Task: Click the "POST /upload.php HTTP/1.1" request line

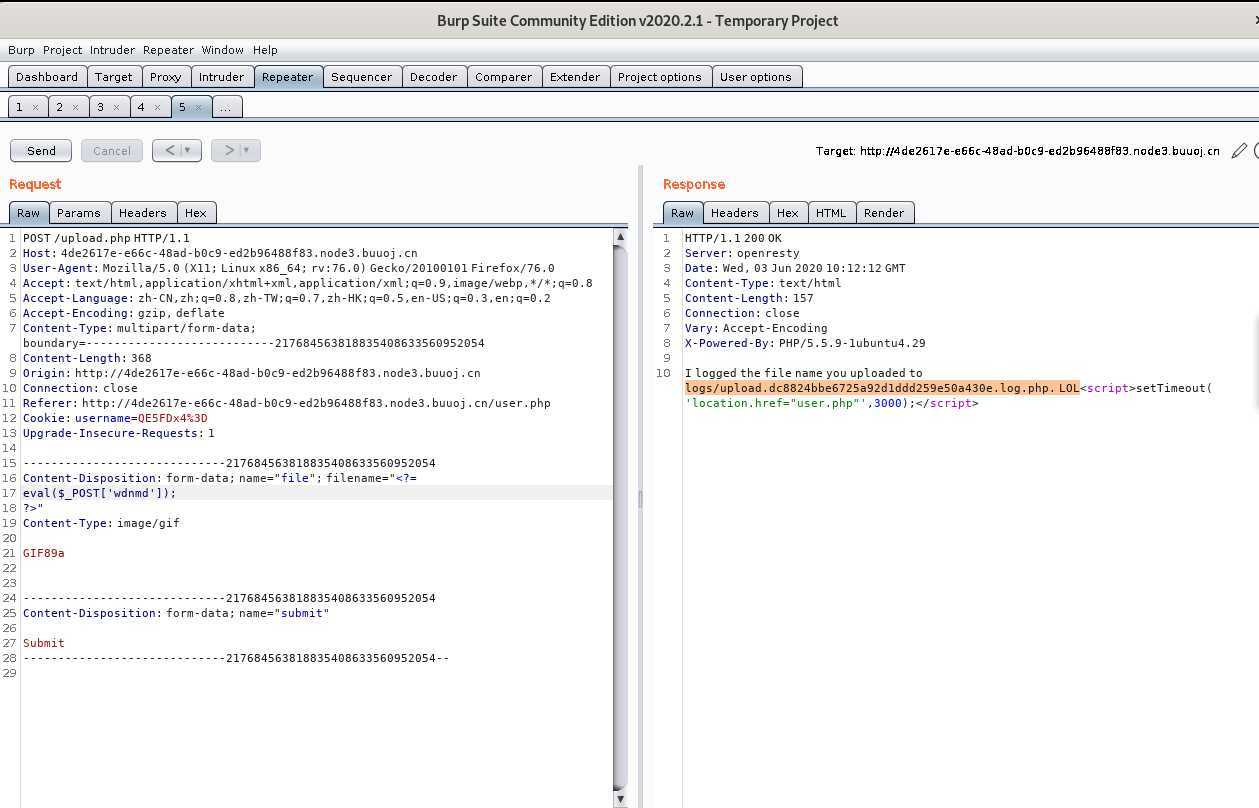Action: 106,238
